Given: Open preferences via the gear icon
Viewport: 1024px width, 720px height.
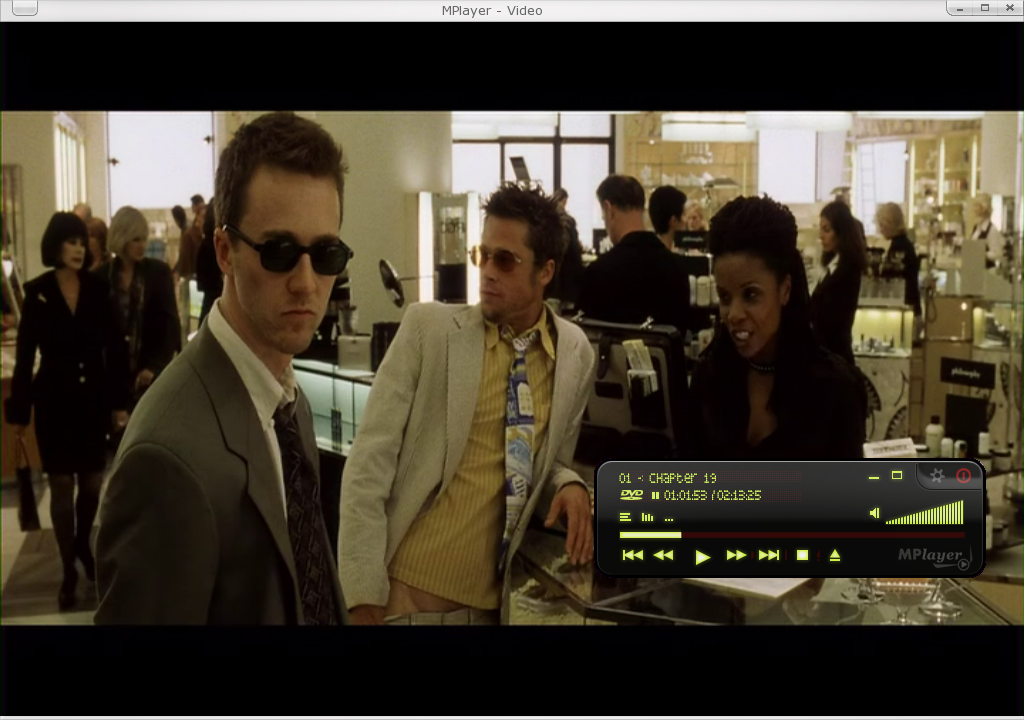Looking at the screenshot, I should [937, 476].
